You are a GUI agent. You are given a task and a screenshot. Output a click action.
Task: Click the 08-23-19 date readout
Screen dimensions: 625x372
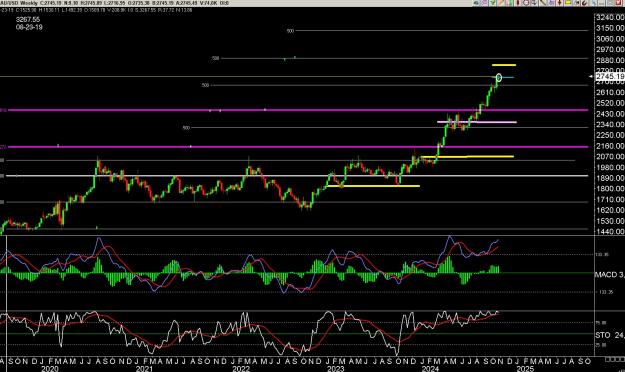tap(29, 27)
